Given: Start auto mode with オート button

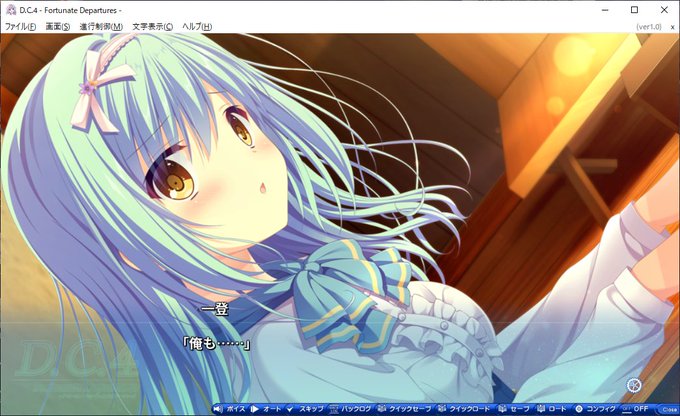Looking at the screenshot, I should (266, 409).
